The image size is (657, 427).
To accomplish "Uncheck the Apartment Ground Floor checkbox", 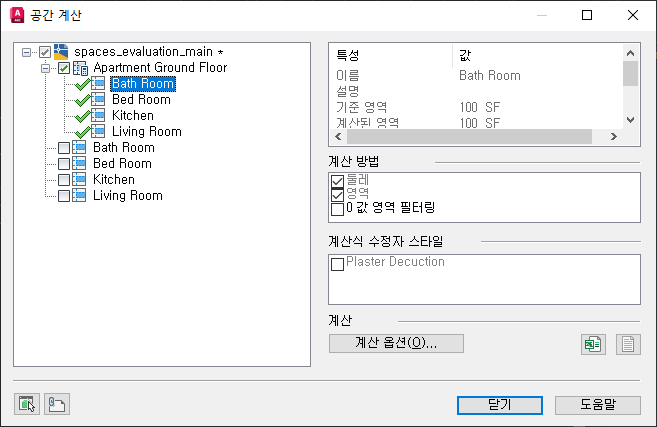I will coord(64,68).
